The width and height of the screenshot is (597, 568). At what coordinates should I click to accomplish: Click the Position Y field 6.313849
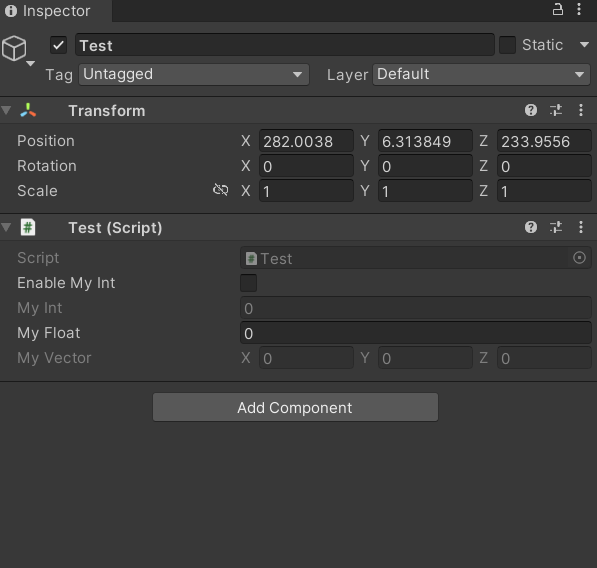[425, 141]
